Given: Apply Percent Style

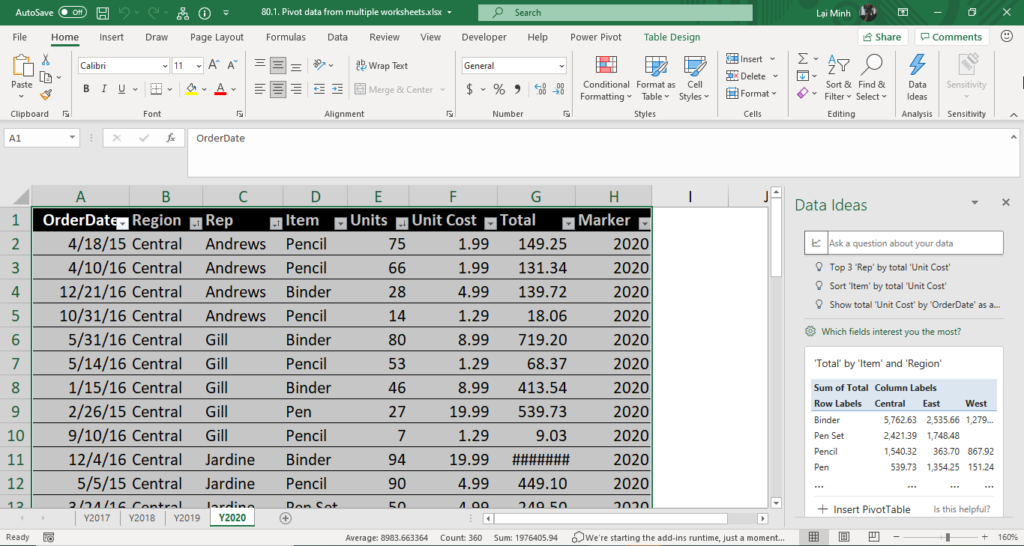Looking at the screenshot, I should click(499, 89).
